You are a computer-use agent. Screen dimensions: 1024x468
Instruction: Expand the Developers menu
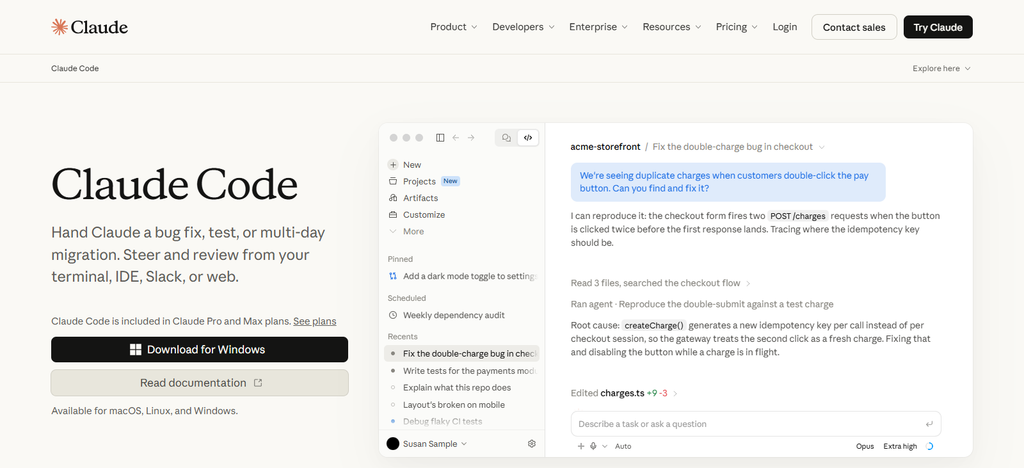point(523,27)
